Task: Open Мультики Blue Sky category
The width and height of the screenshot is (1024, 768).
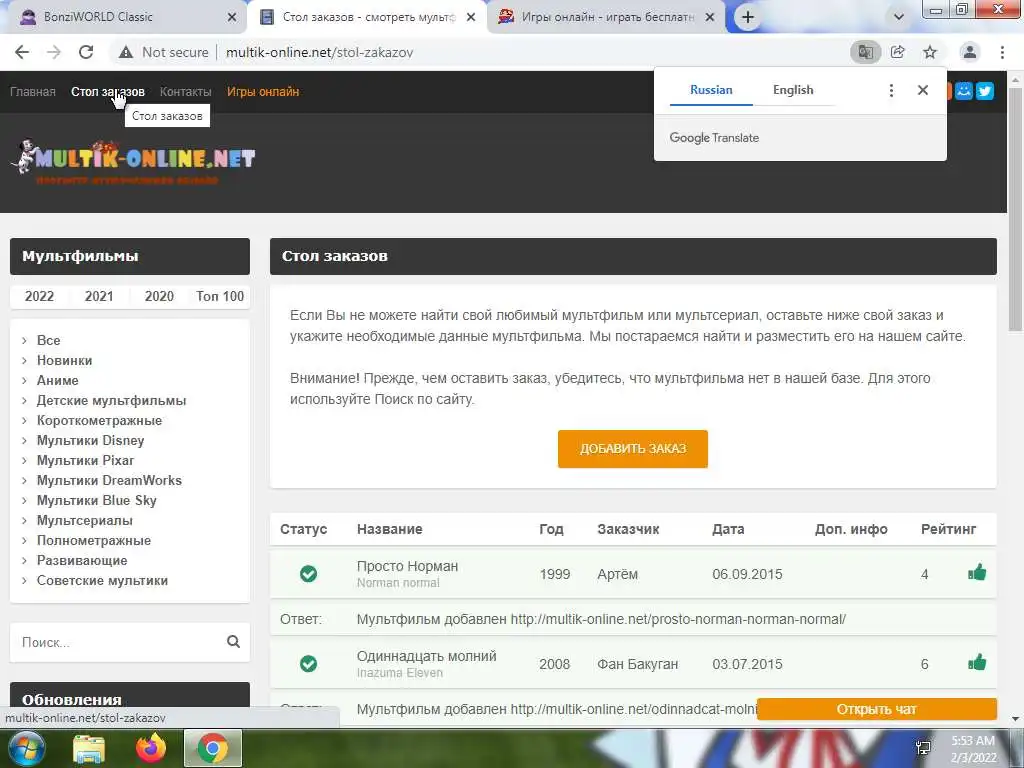Action: (x=97, y=501)
